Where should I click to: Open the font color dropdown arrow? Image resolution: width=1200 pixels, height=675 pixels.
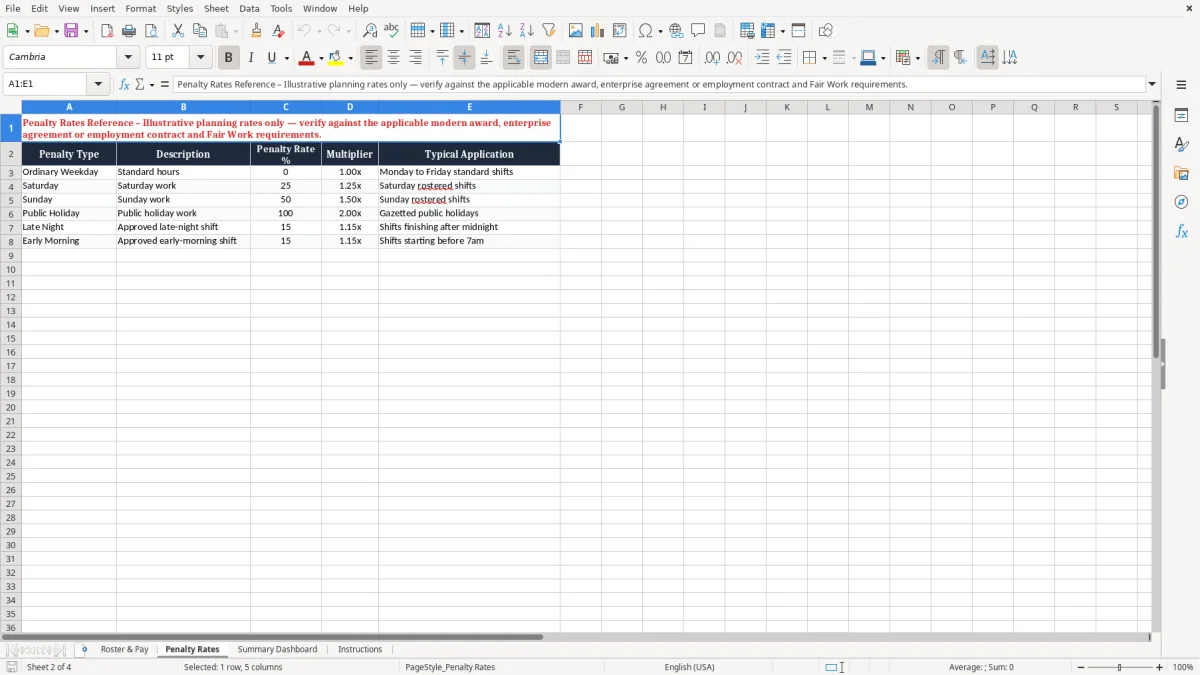pos(322,58)
